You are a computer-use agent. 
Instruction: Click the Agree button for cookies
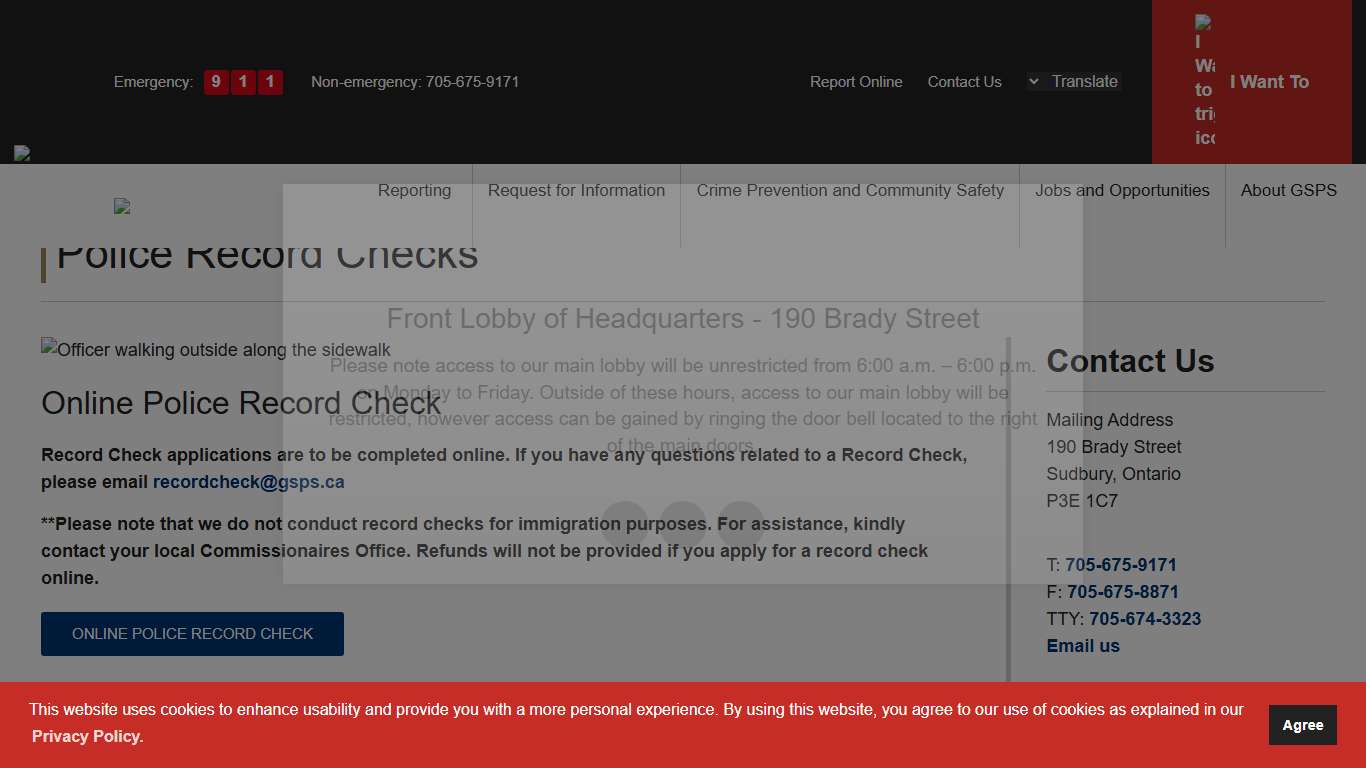click(x=1302, y=725)
